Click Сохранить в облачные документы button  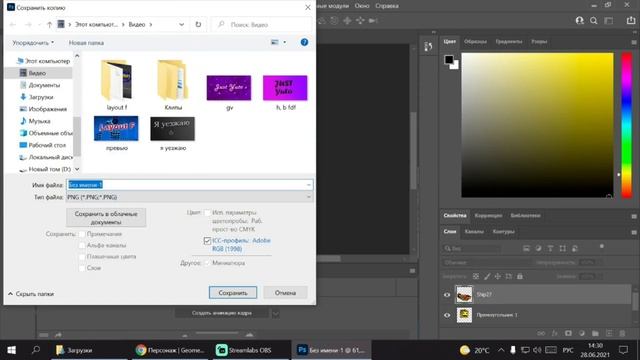coord(106,218)
